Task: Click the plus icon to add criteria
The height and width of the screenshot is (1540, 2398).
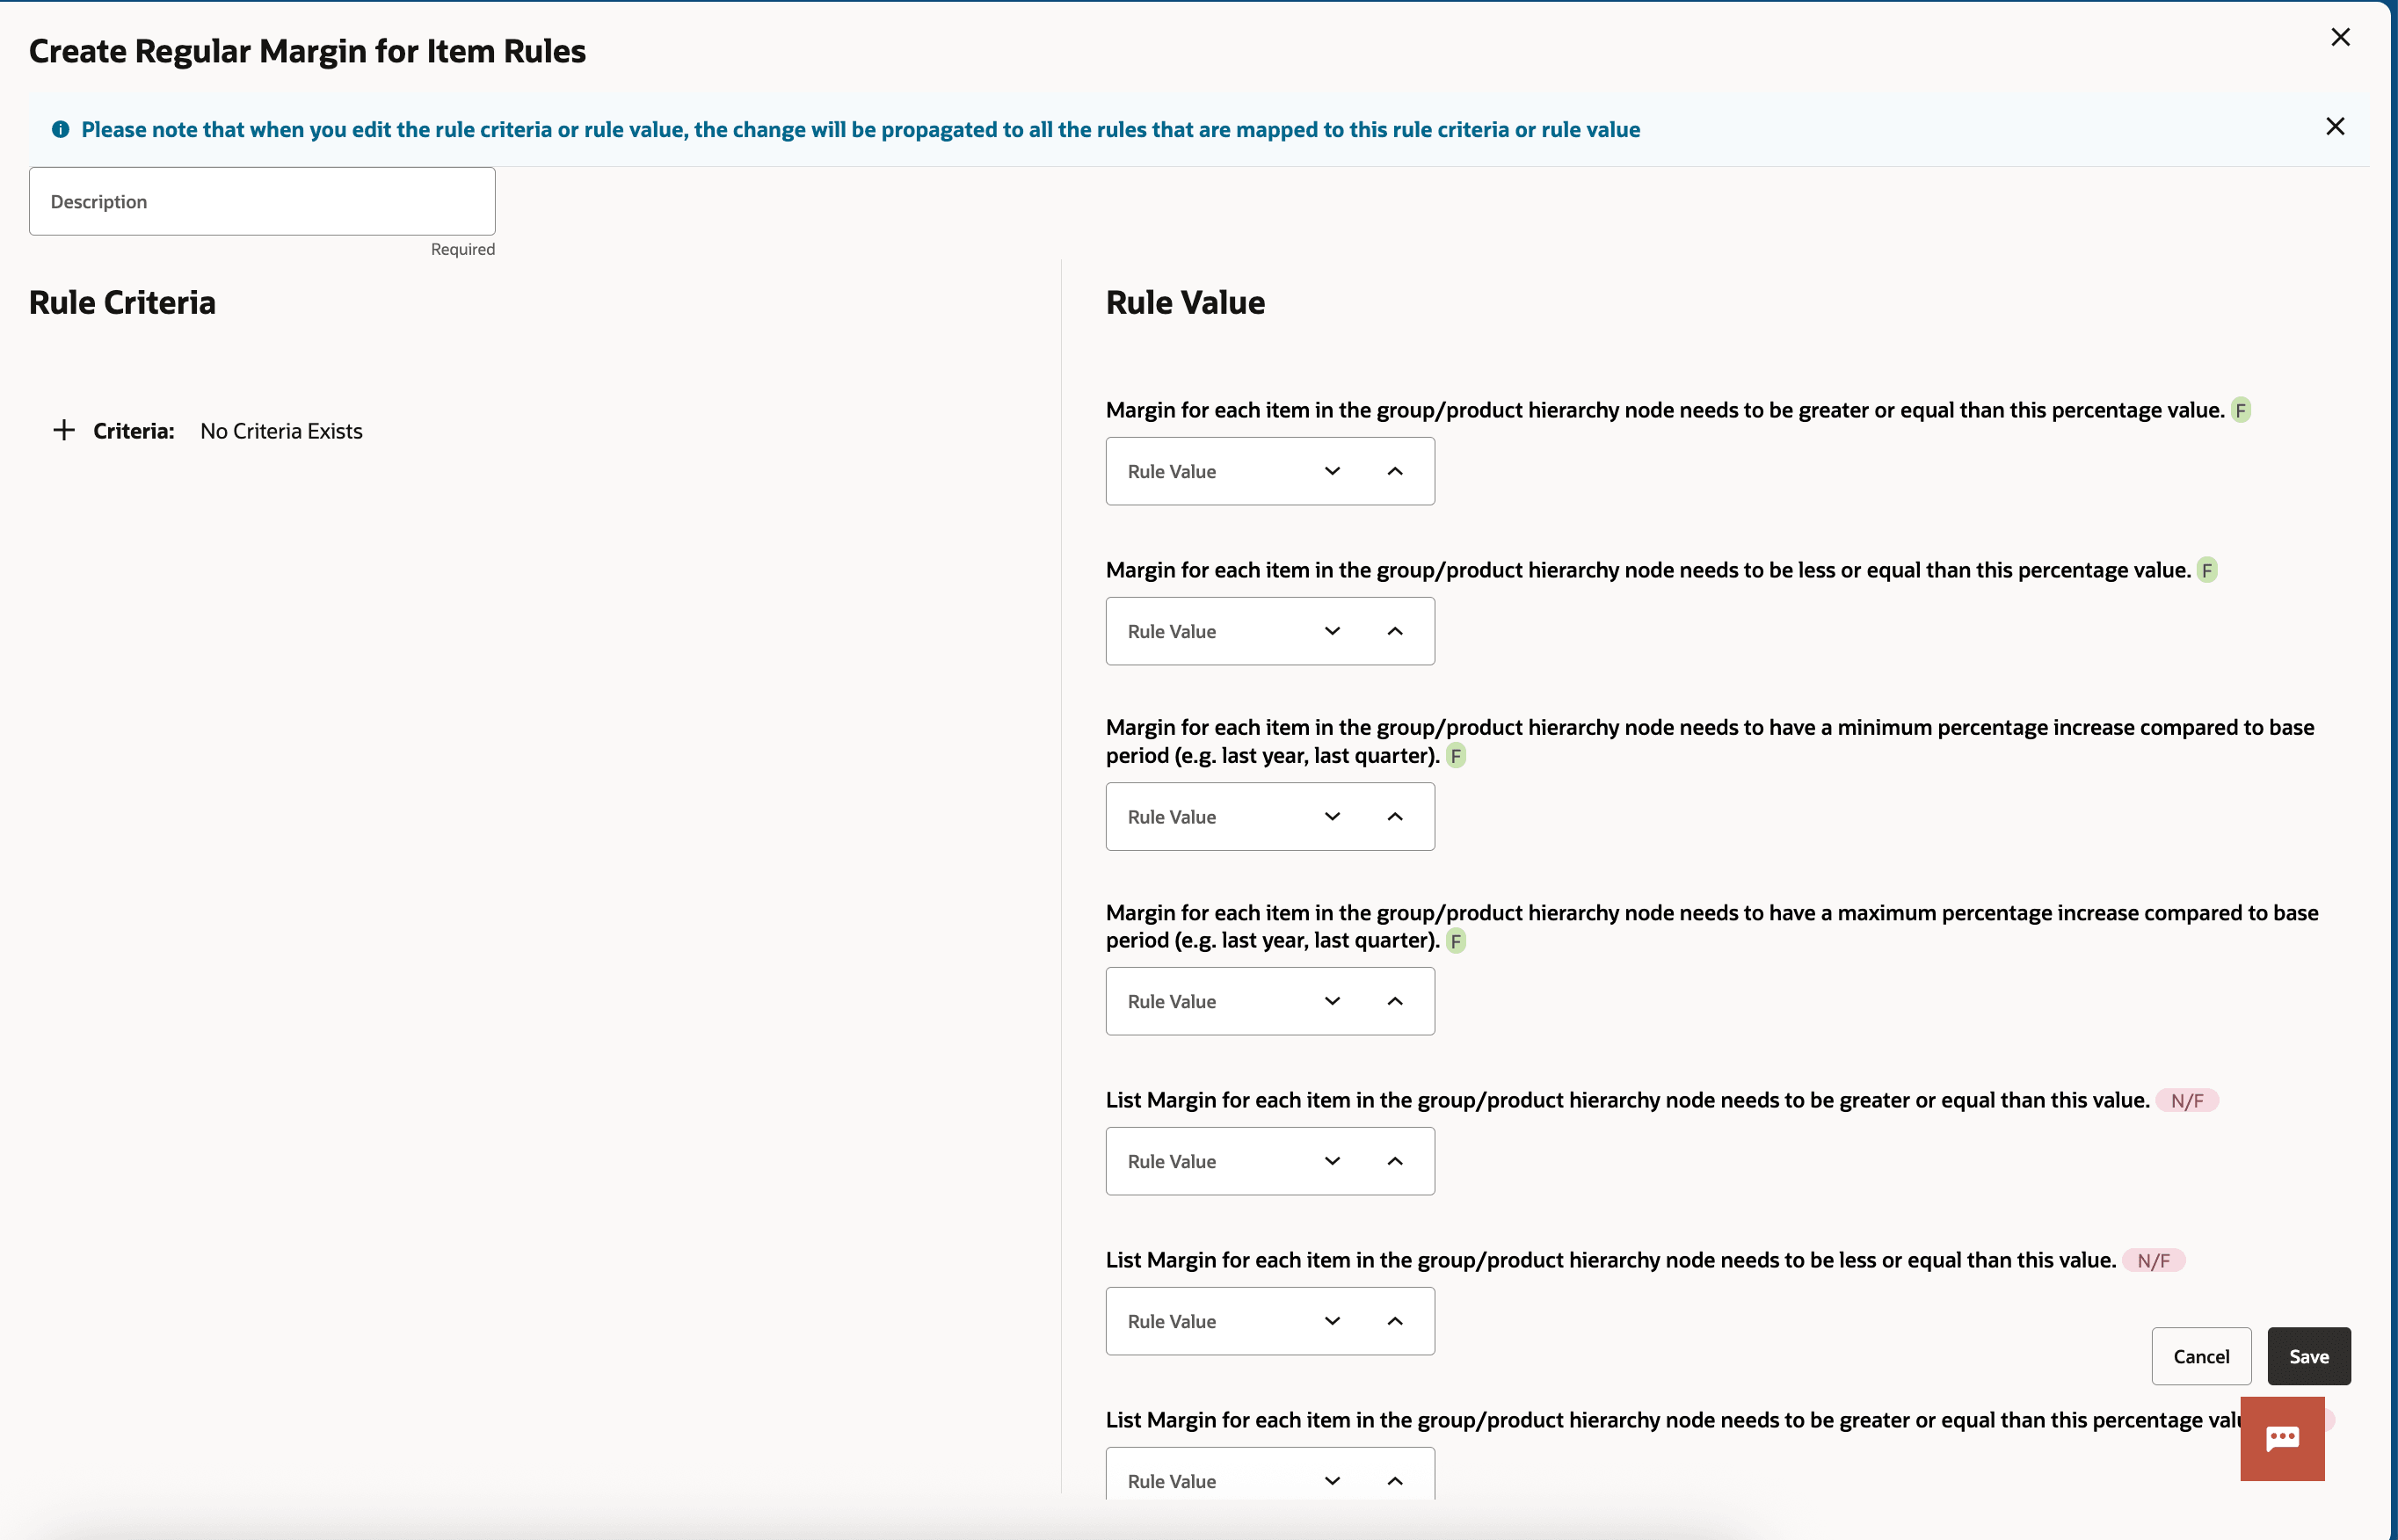Action: [64, 430]
